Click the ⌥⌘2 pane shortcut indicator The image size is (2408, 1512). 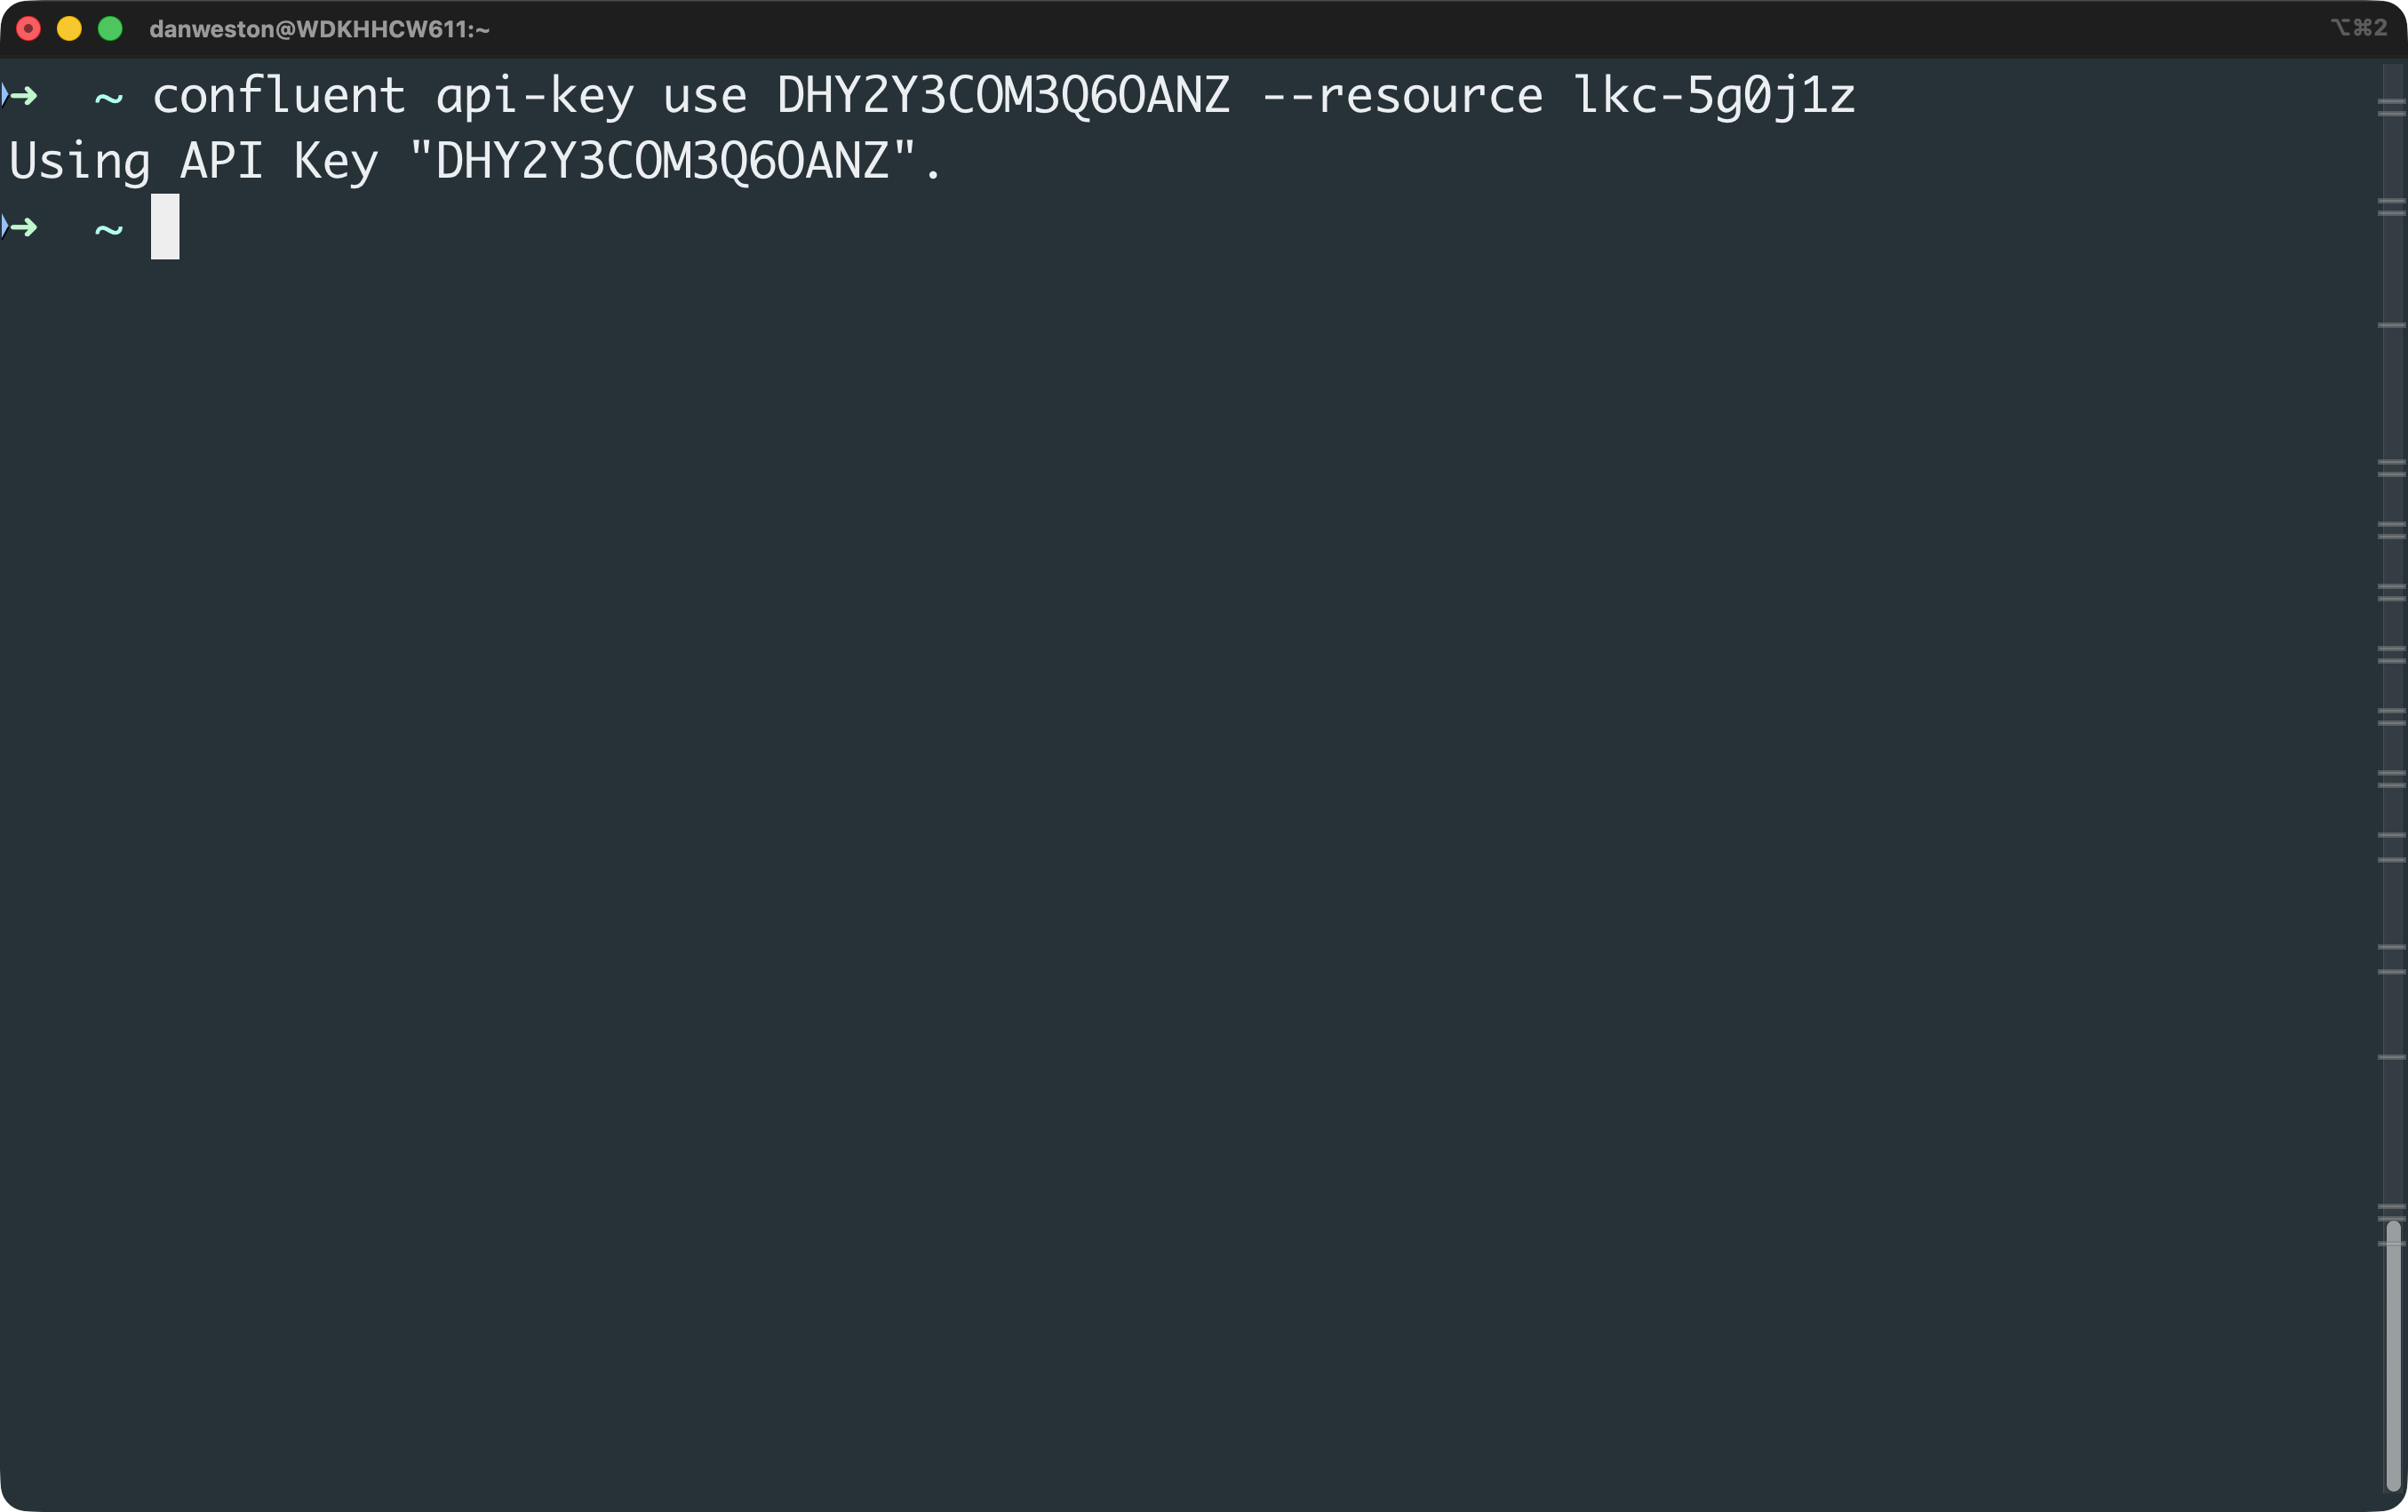coord(2362,28)
